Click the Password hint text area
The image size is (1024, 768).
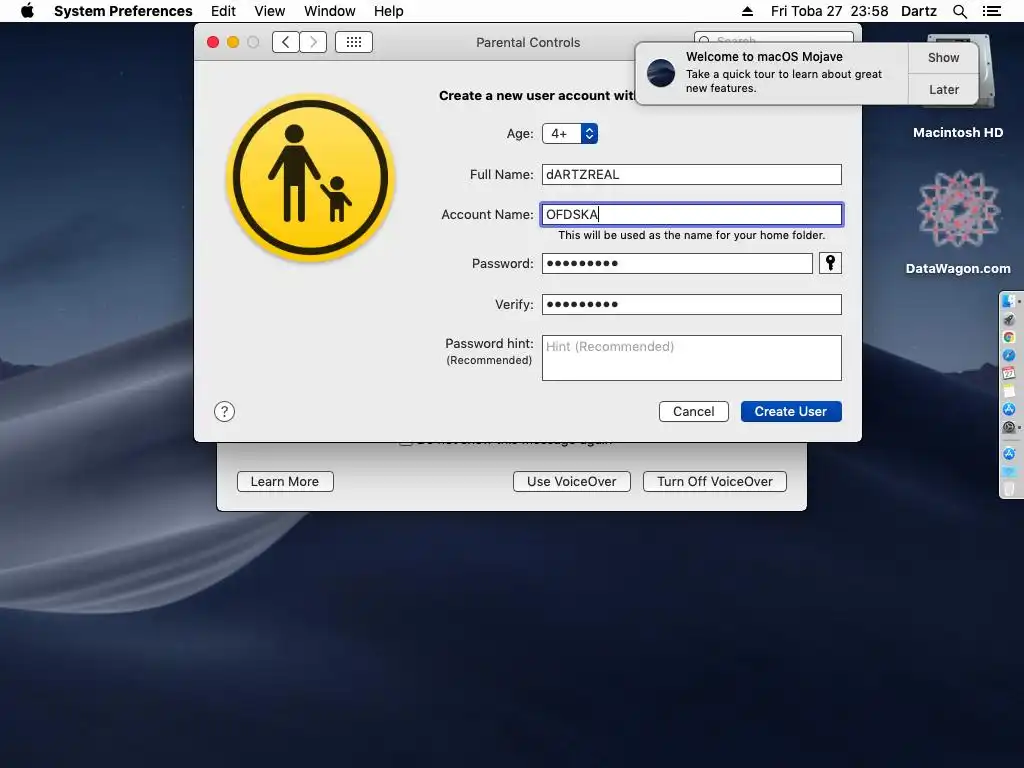692,358
